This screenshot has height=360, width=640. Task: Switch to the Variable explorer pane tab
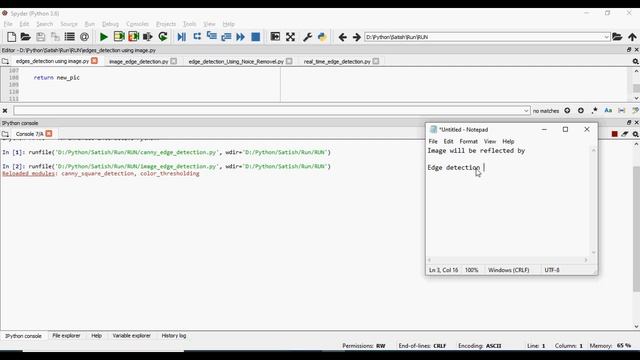coord(131,336)
